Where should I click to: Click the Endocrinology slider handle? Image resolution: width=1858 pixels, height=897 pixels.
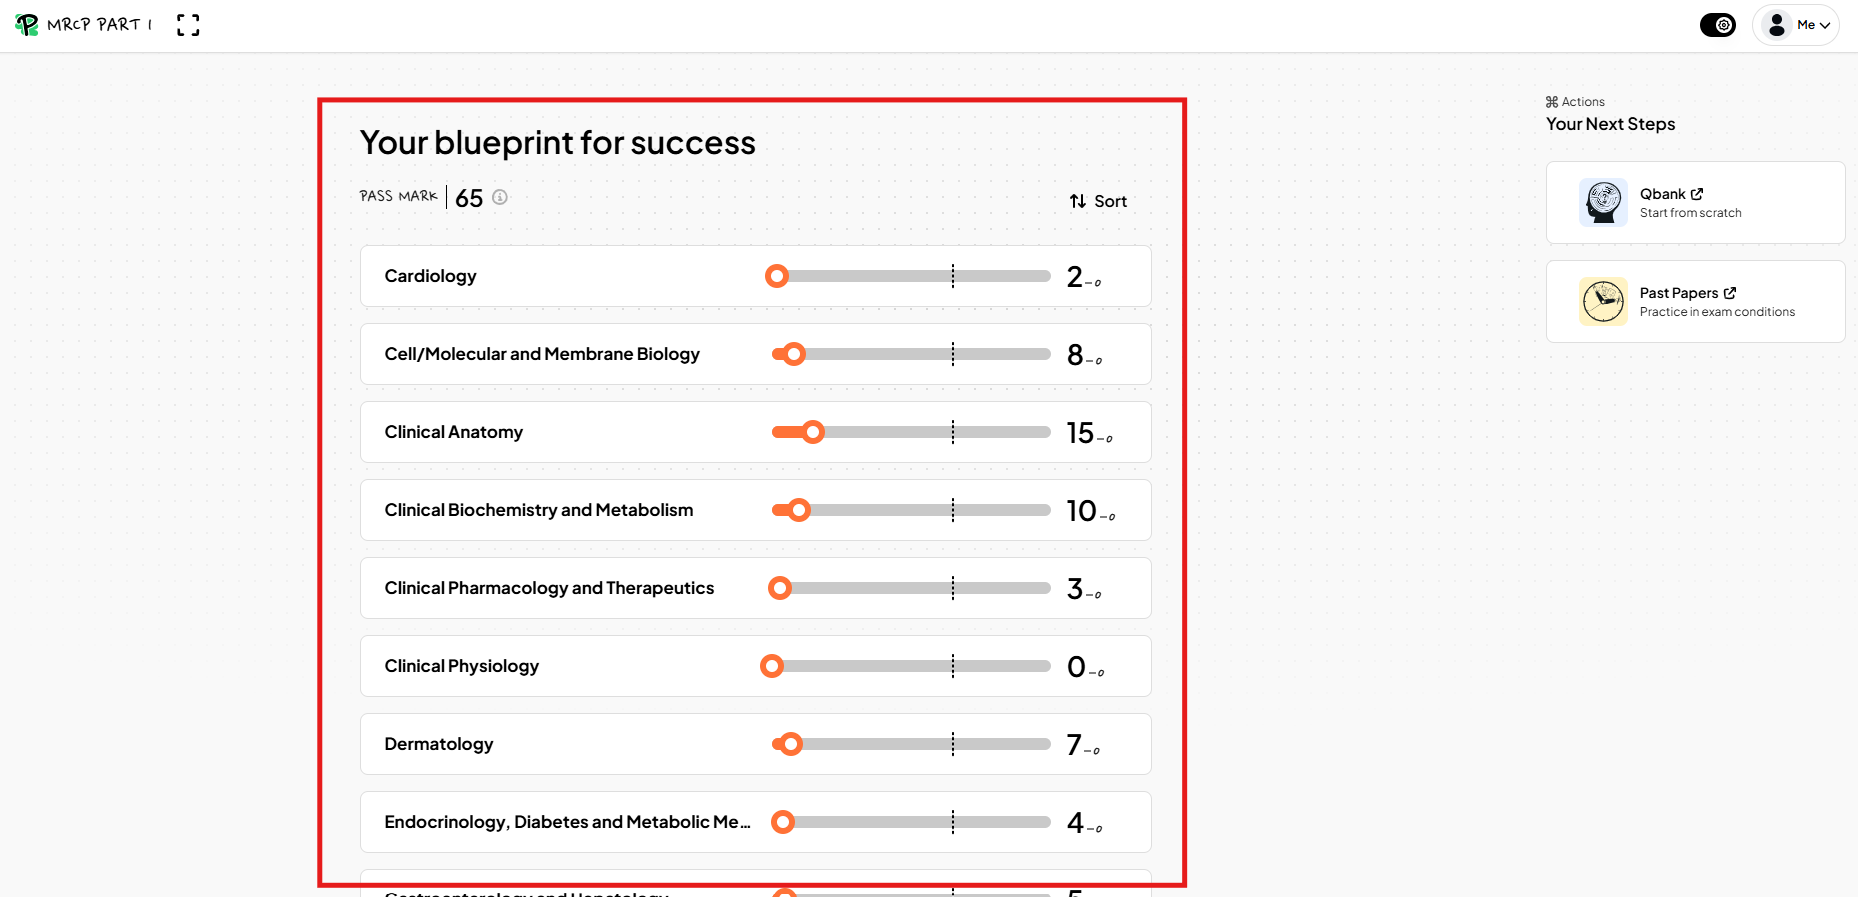[x=783, y=822]
